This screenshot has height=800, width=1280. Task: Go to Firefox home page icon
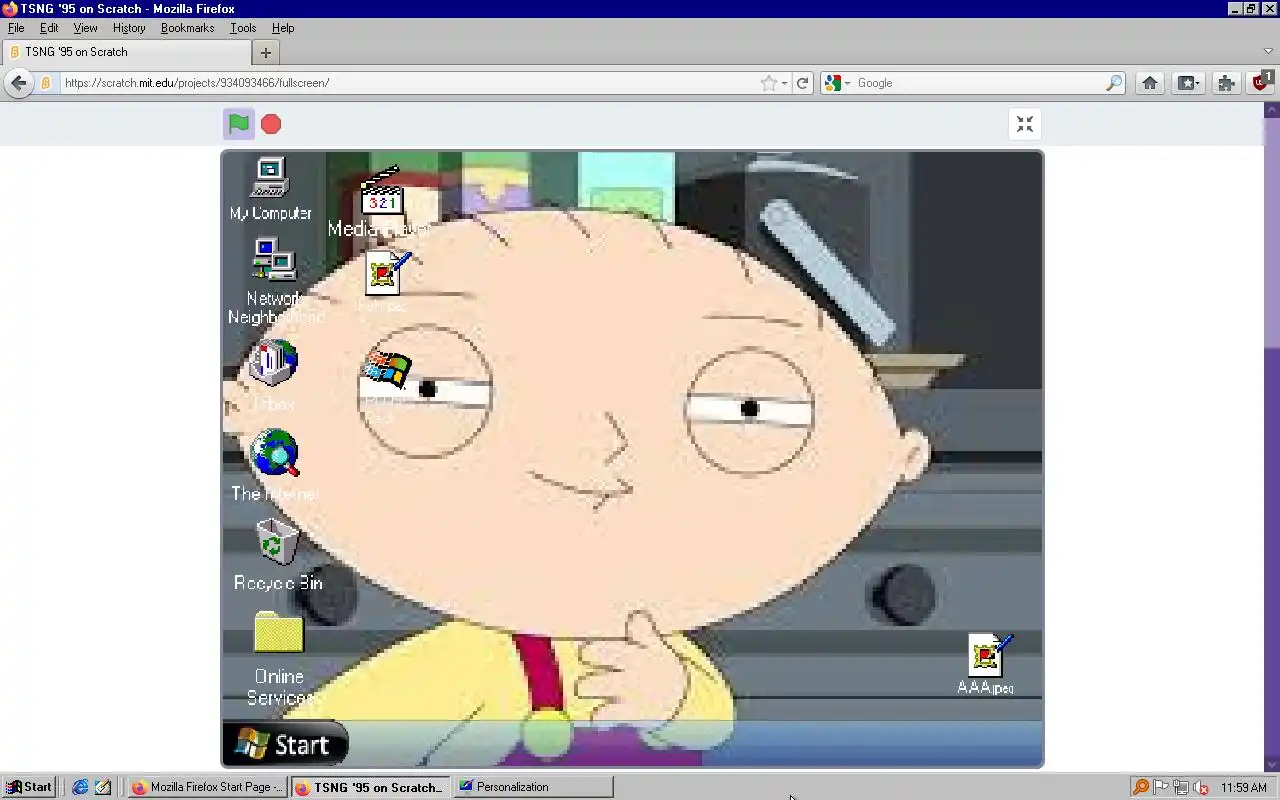coord(1150,83)
